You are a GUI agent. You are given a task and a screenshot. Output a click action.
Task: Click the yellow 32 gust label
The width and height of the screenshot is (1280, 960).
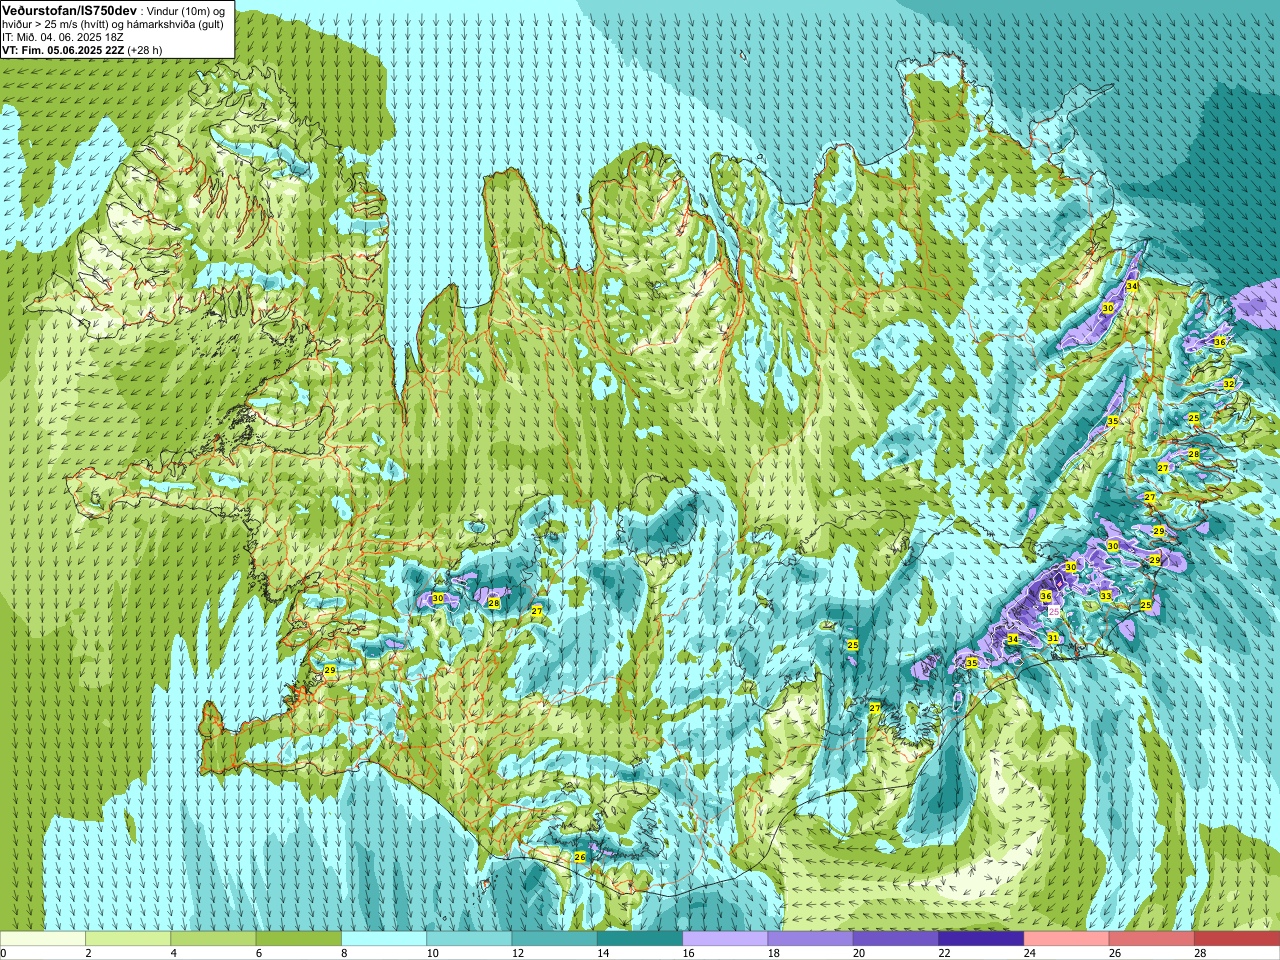tap(1229, 384)
